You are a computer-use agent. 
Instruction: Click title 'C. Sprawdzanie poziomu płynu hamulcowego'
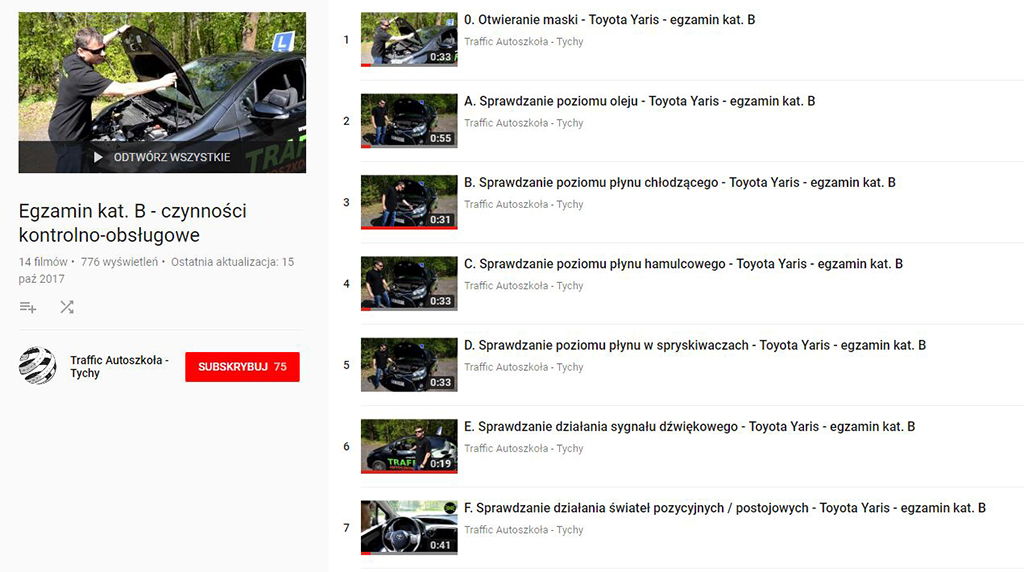tap(683, 264)
